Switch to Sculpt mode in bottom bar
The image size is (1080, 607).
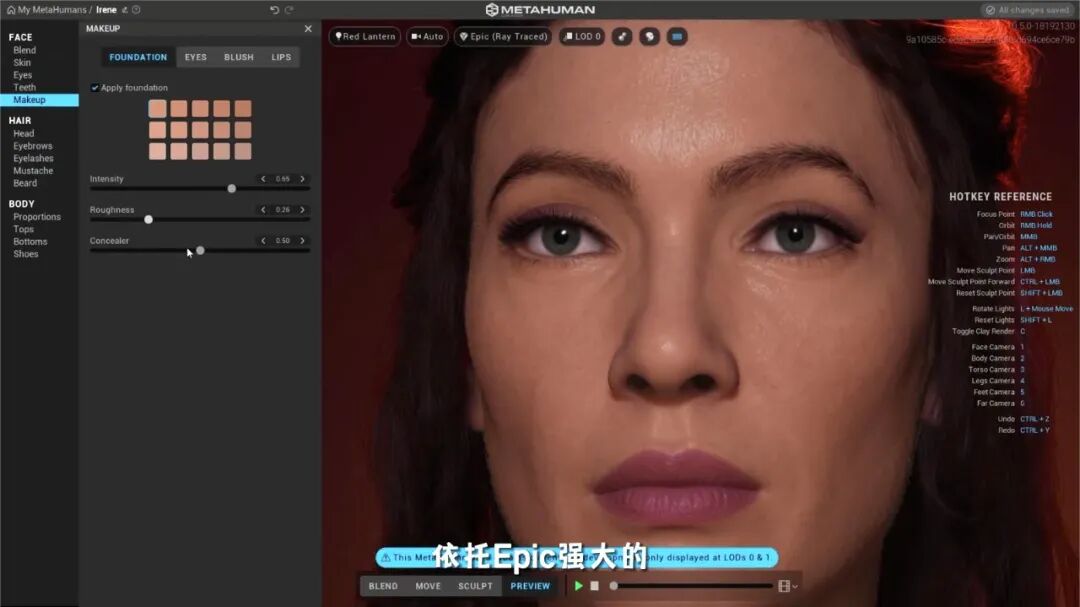(475, 586)
